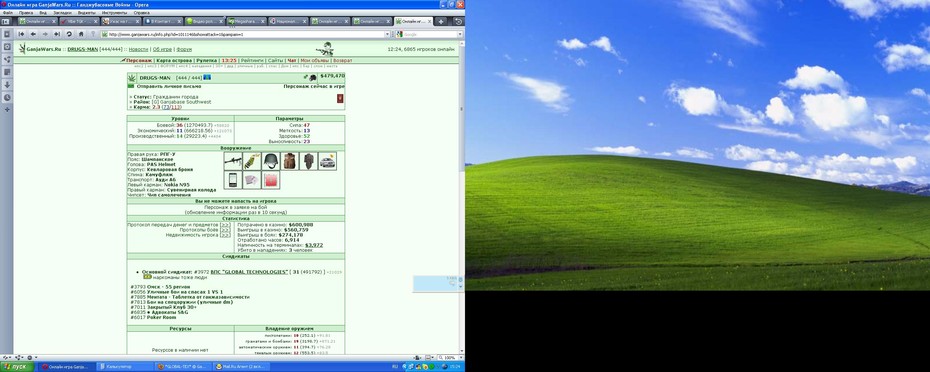Open the Инструменты menu
The height and width of the screenshot is (372, 930).
coord(114,12)
